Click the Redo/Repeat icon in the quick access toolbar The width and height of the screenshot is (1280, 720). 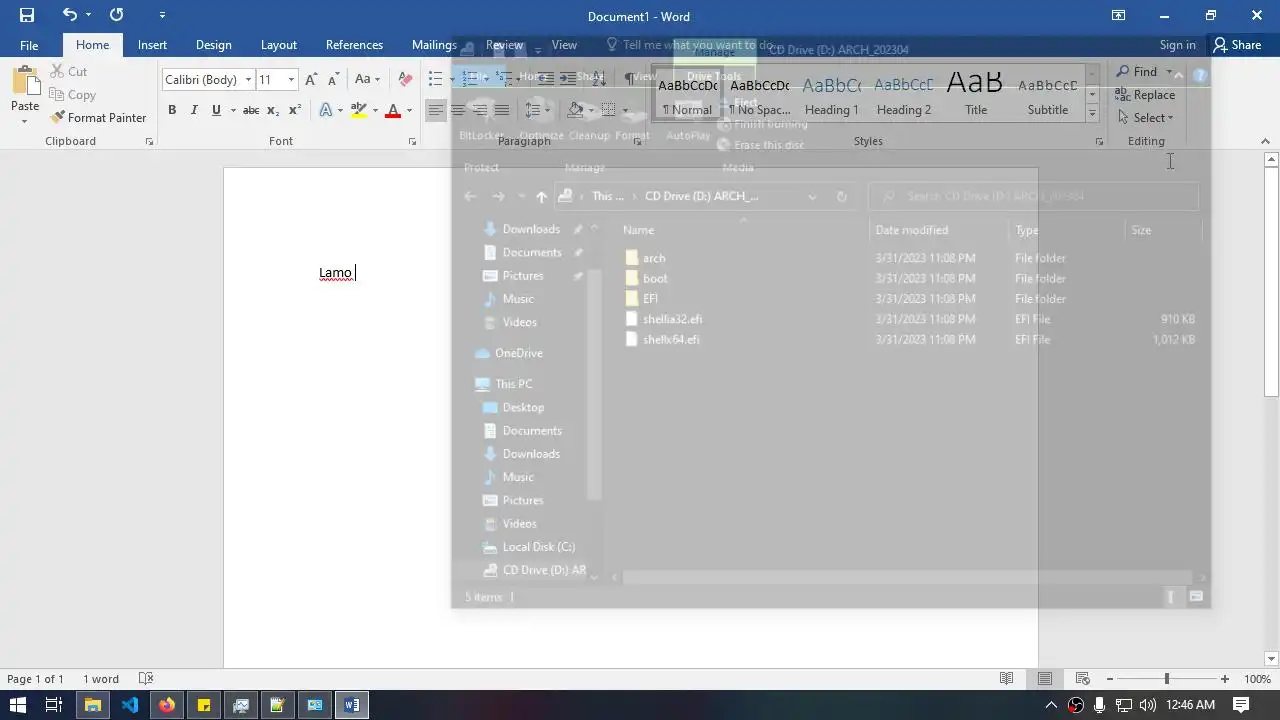point(116,15)
